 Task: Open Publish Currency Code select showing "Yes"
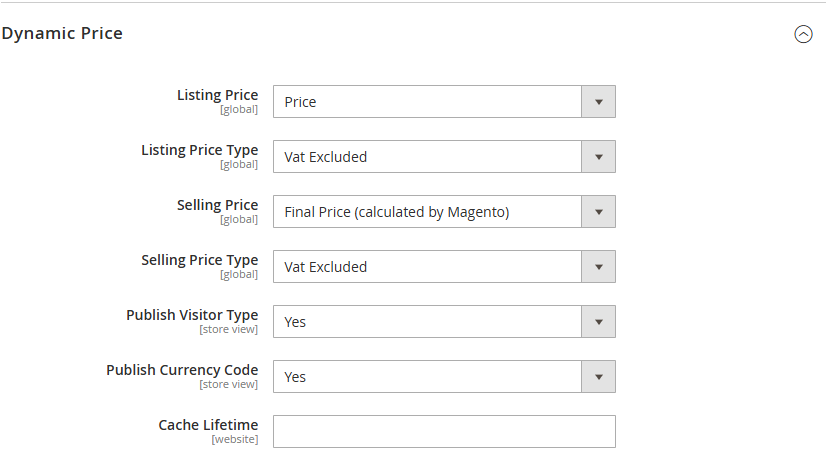coord(427,377)
